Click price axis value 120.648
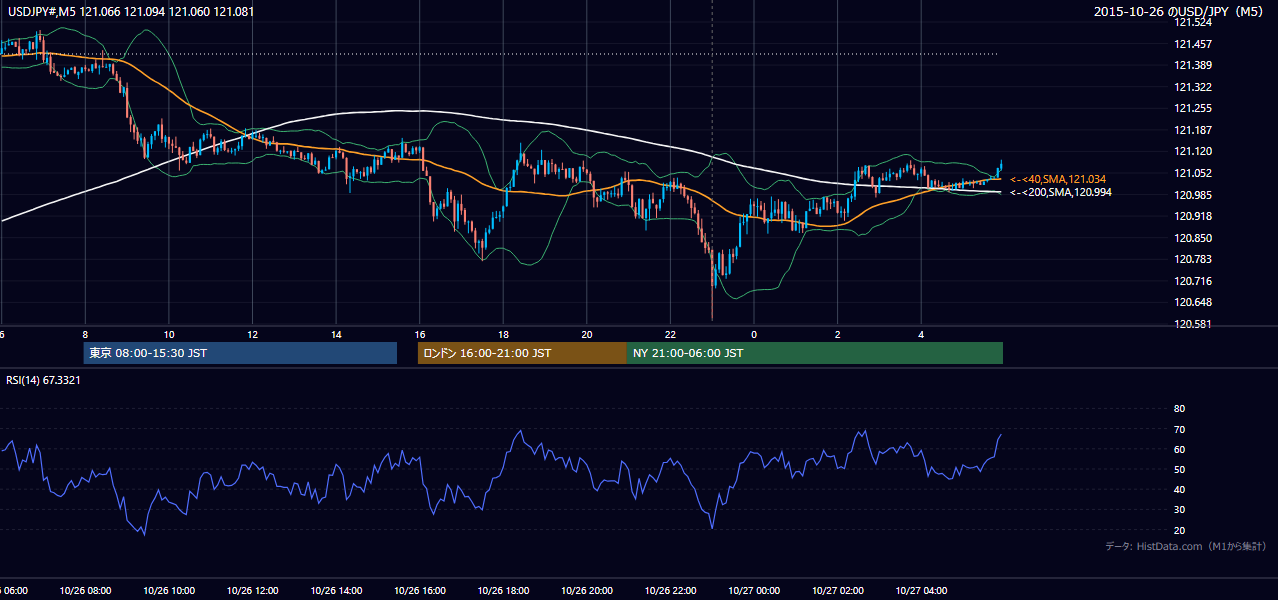The height and width of the screenshot is (600, 1278). (1193, 302)
